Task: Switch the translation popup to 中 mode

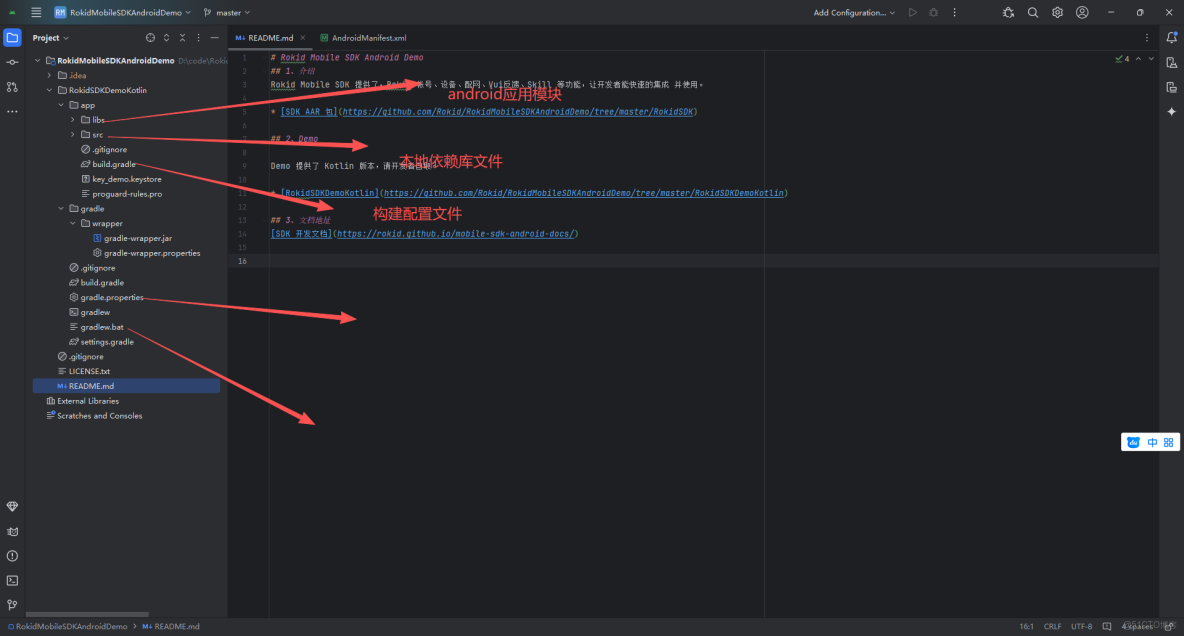Action: click(x=1152, y=441)
